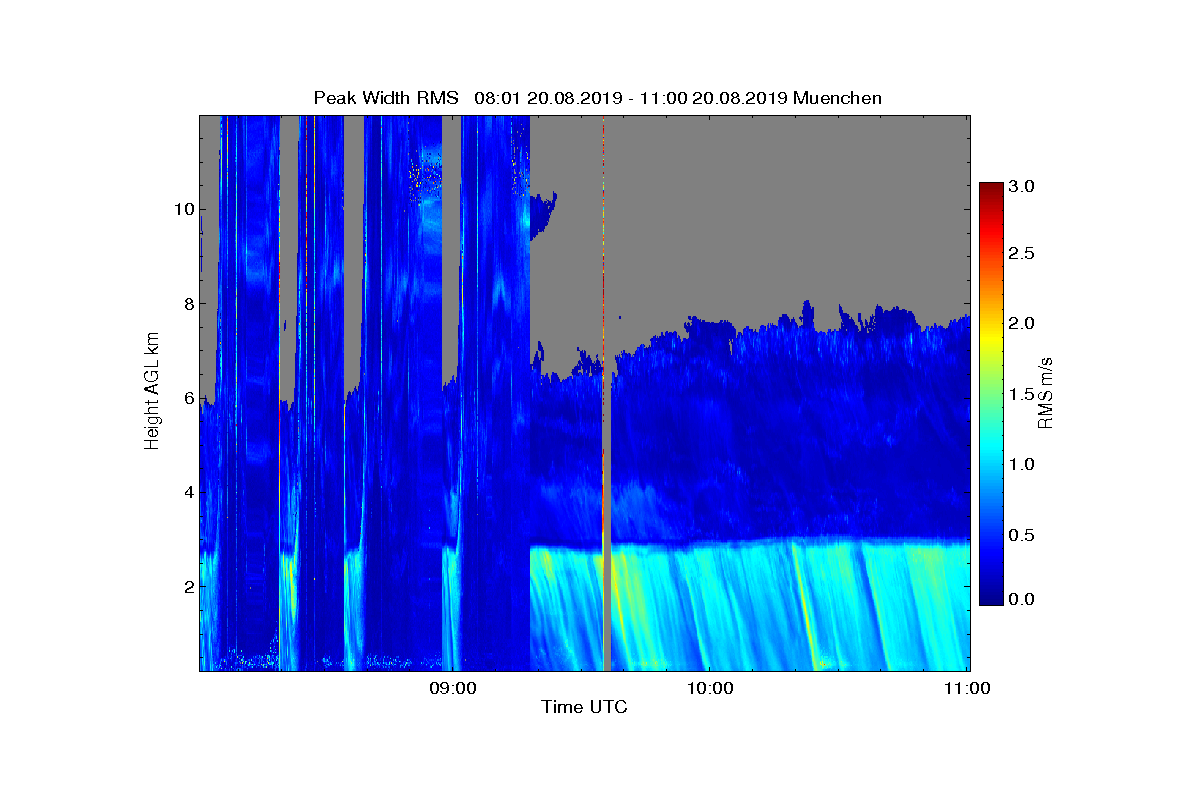Click the plot title 'Peak Width RMS'
Image resolution: width=1200 pixels, height=800 pixels.
click(x=386, y=97)
